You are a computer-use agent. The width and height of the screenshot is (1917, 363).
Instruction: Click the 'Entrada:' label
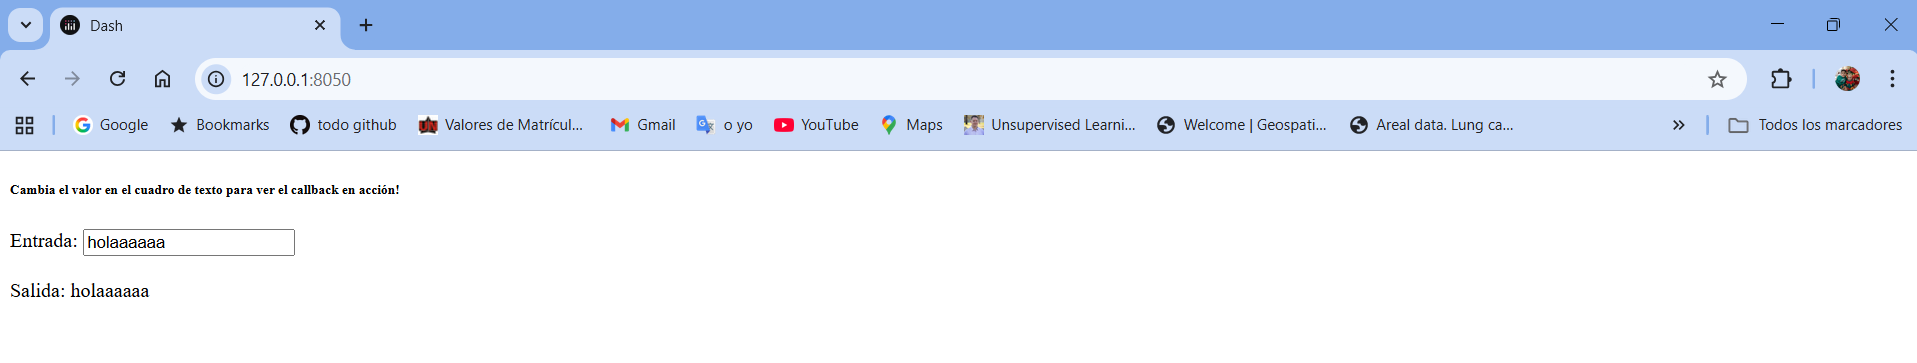click(x=44, y=241)
